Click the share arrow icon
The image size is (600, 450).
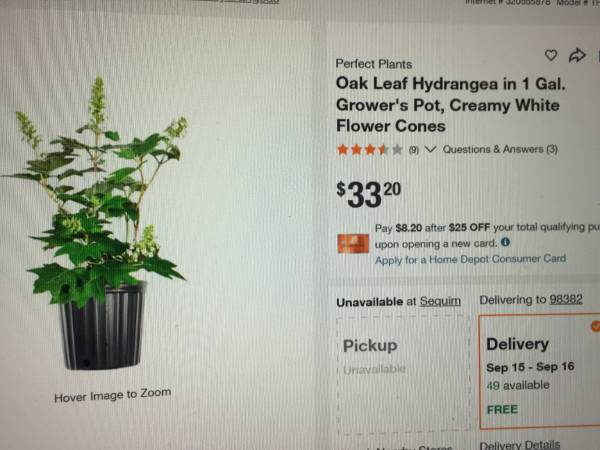pyautogui.click(x=577, y=55)
